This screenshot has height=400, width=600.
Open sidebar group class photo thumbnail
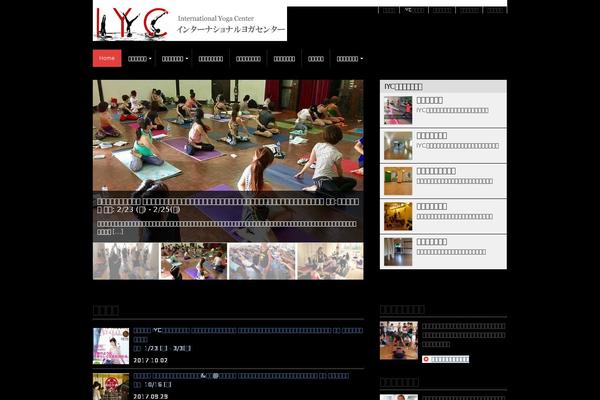[x=399, y=341]
